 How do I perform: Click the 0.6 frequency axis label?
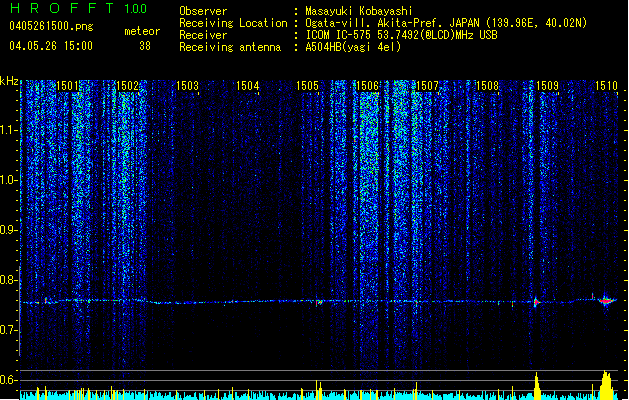point(9,380)
